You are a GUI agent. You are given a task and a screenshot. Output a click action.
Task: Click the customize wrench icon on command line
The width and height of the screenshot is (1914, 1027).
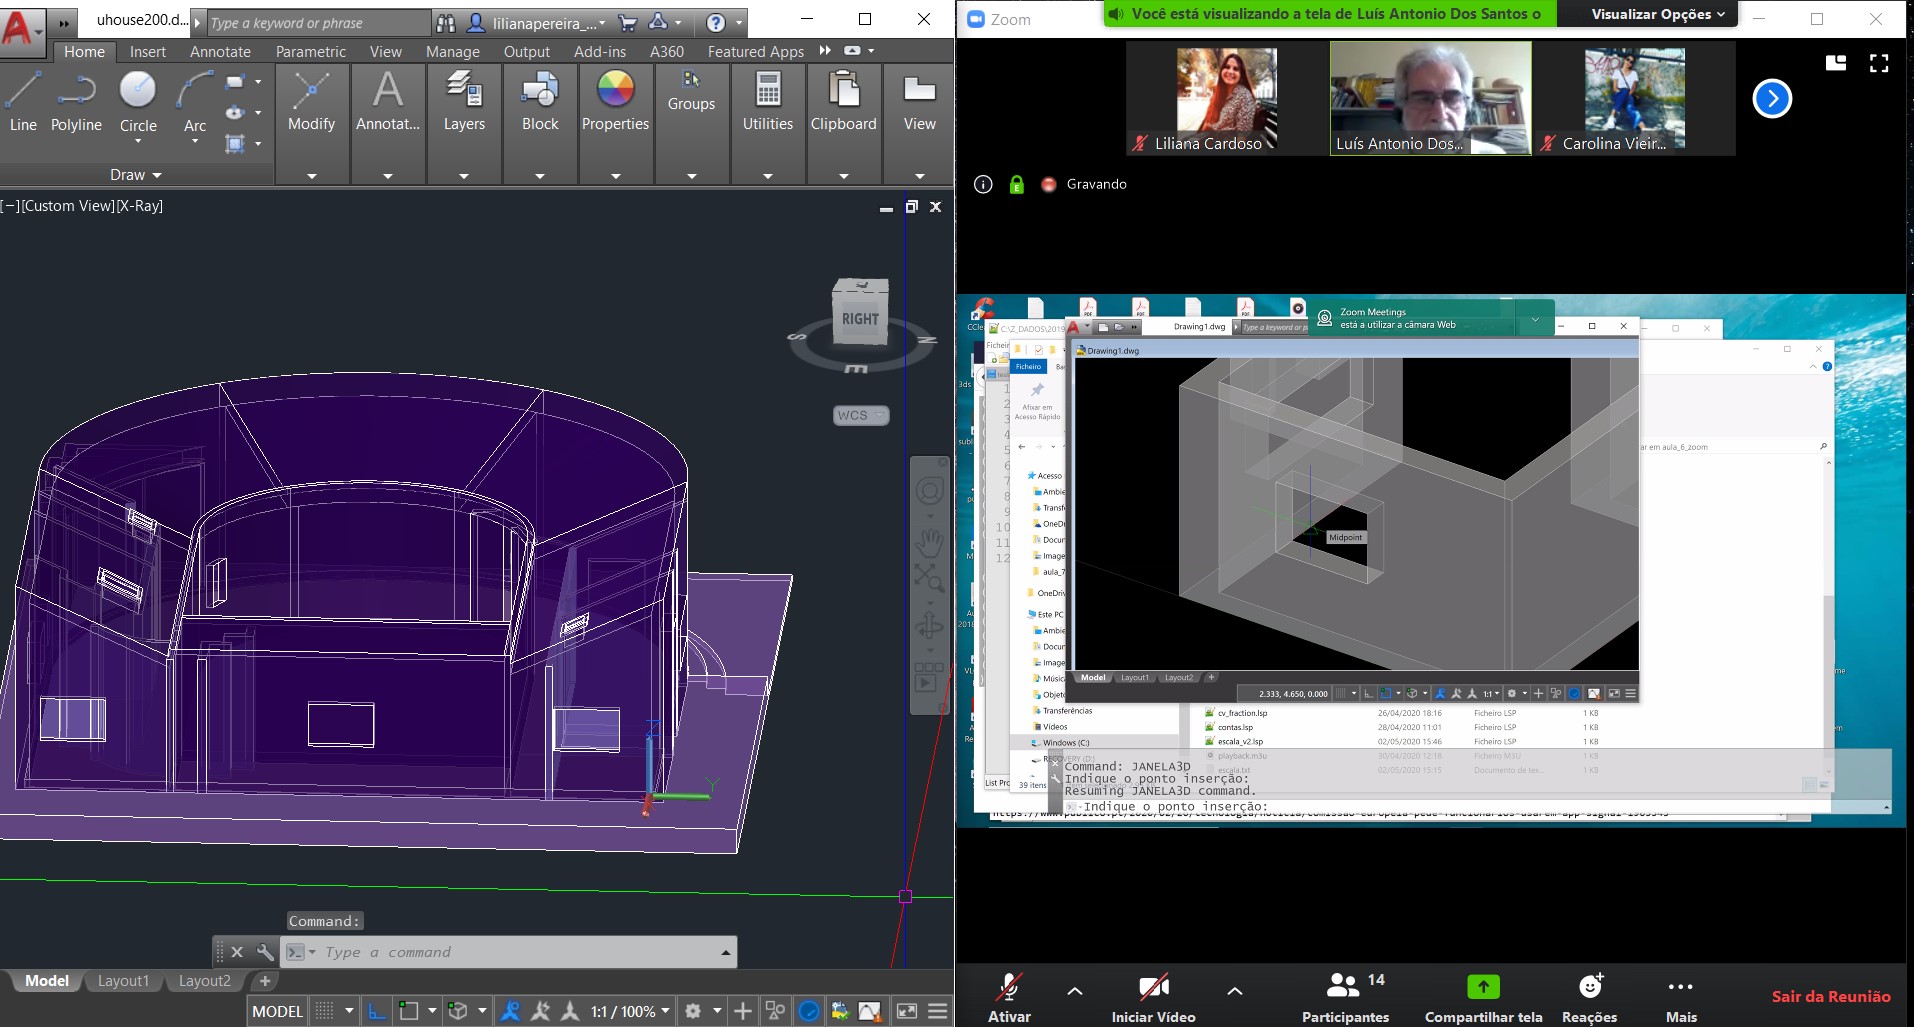click(x=265, y=952)
